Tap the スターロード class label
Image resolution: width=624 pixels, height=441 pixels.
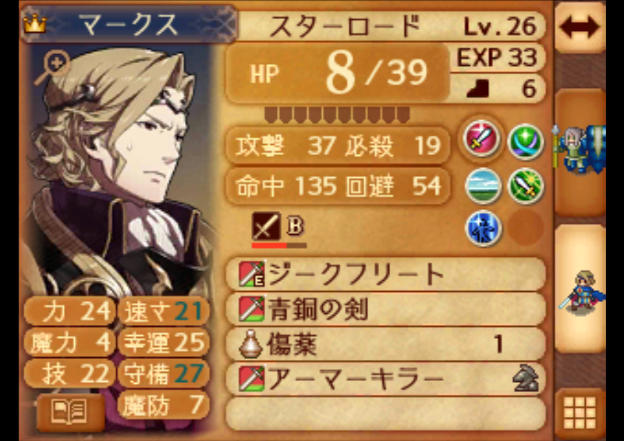click(345, 27)
